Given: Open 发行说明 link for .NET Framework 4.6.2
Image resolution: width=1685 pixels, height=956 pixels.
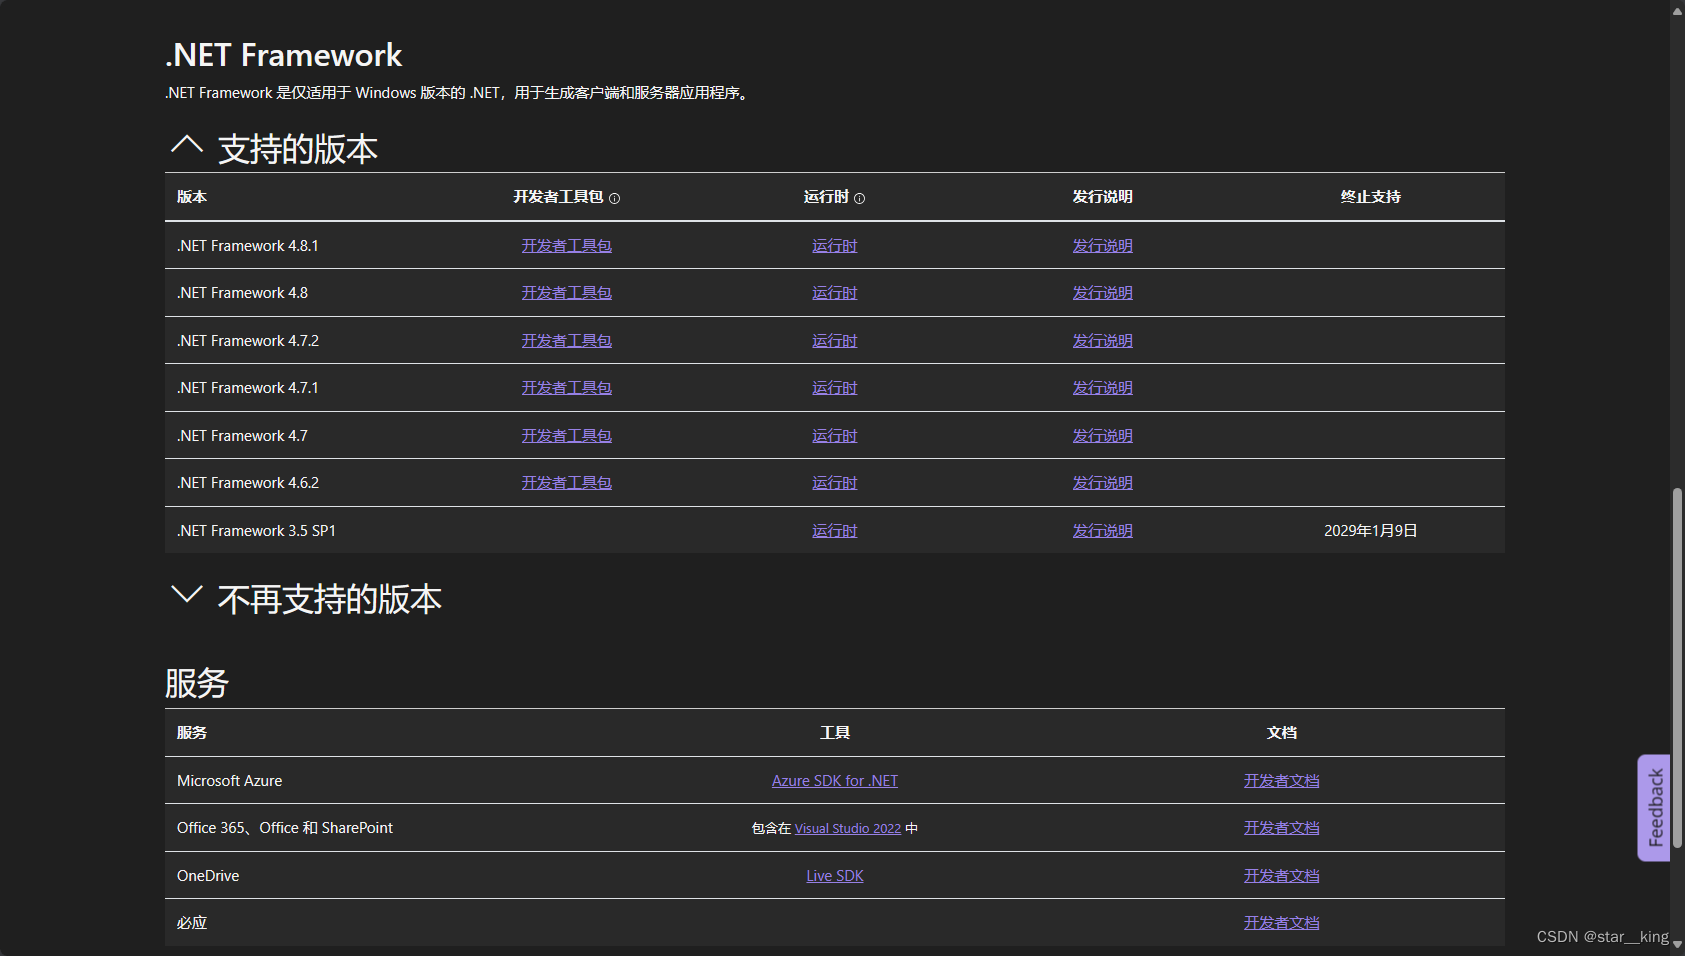Looking at the screenshot, I should 1103,483.
